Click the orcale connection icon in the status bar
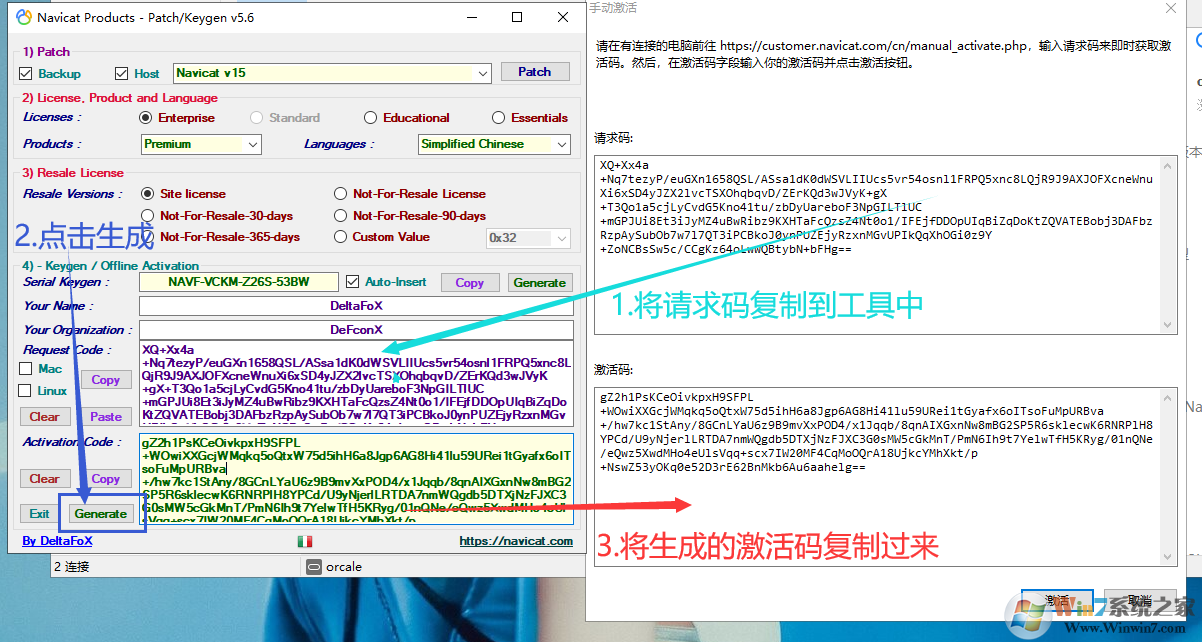The height and width of the screenshot is (642, 1202). click(314, 566)
